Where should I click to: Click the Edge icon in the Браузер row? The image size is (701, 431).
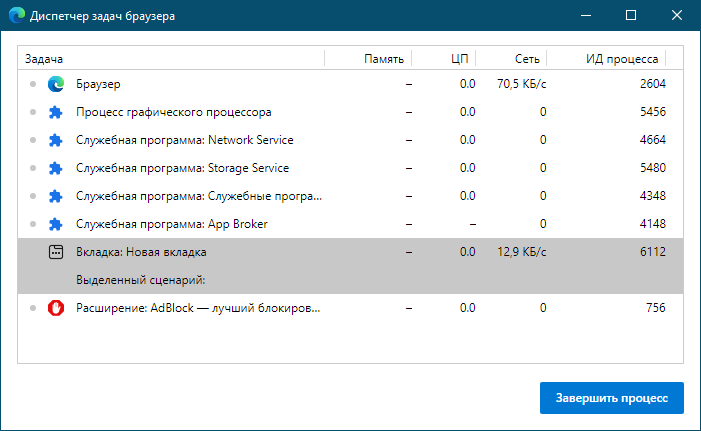56,84
